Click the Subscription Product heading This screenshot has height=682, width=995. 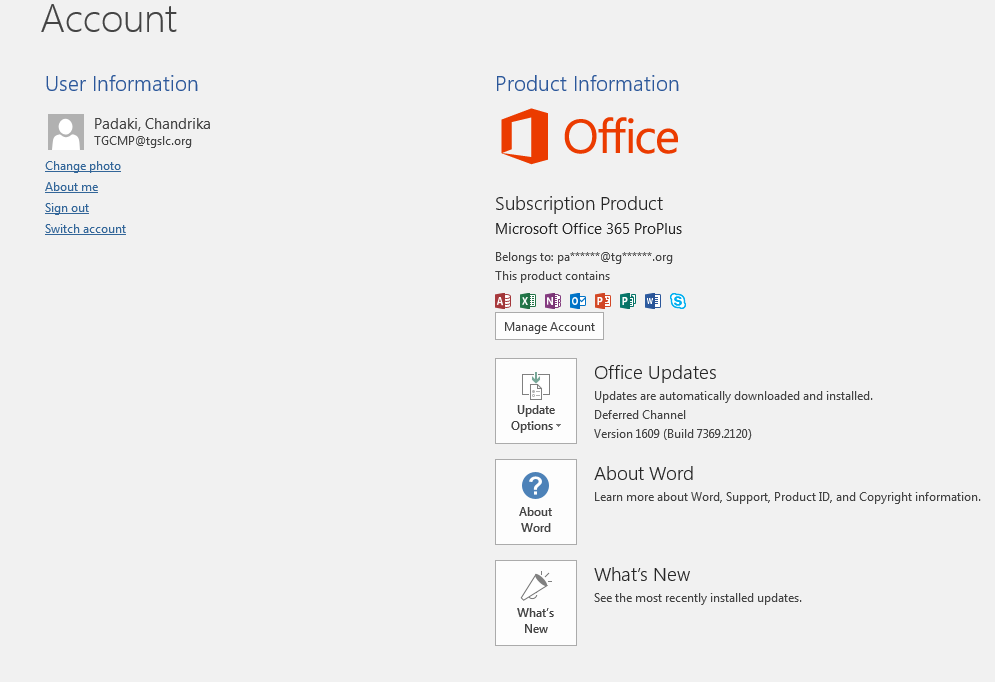pos(579,204)
